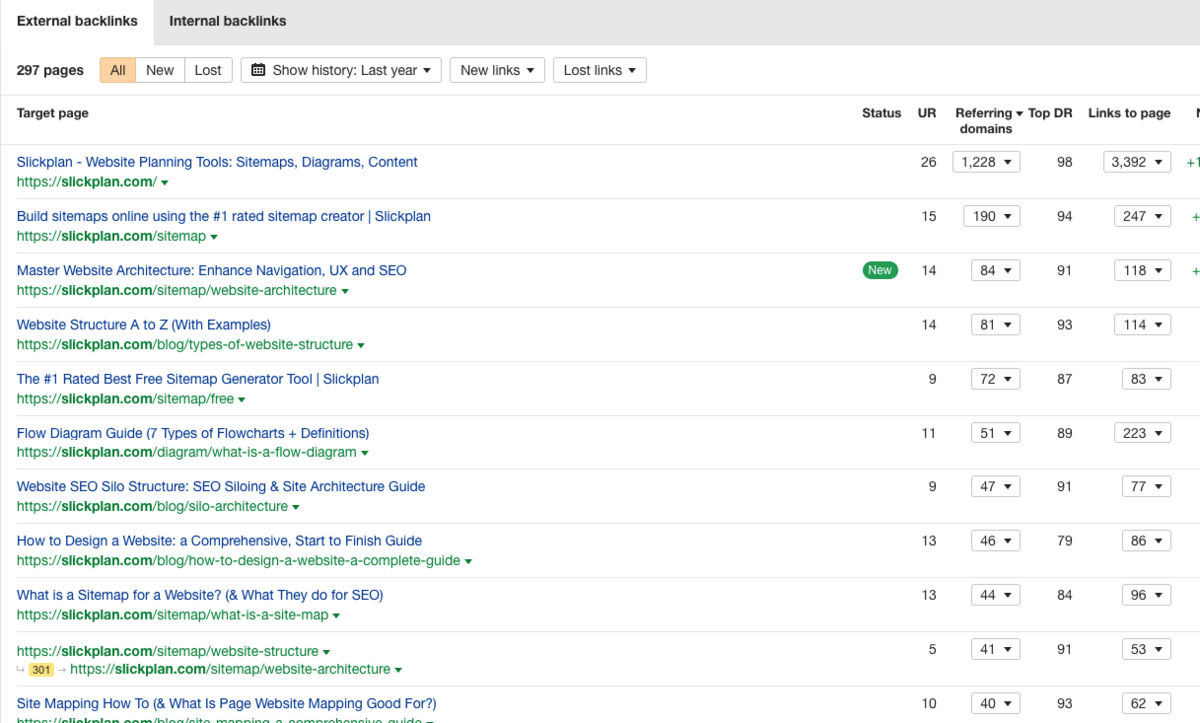Click the caret next to https://slickplan.com/ URL

point(165,183)
